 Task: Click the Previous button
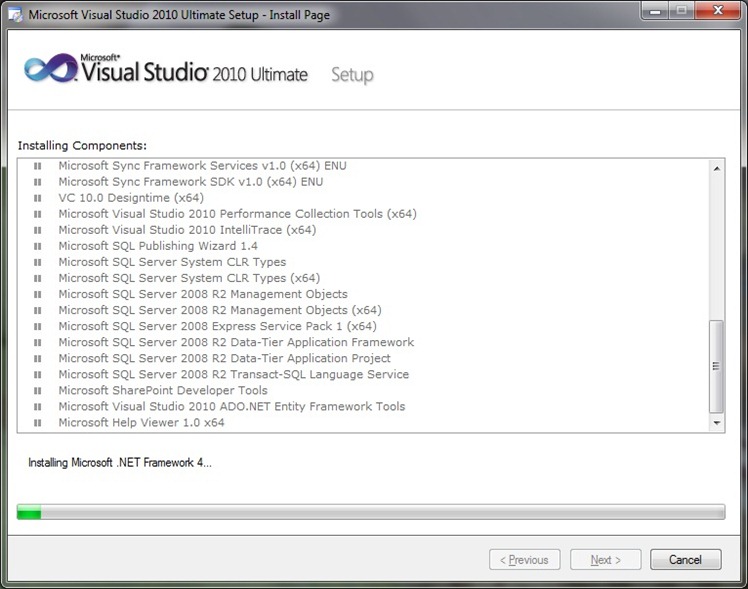click(524, 559)
